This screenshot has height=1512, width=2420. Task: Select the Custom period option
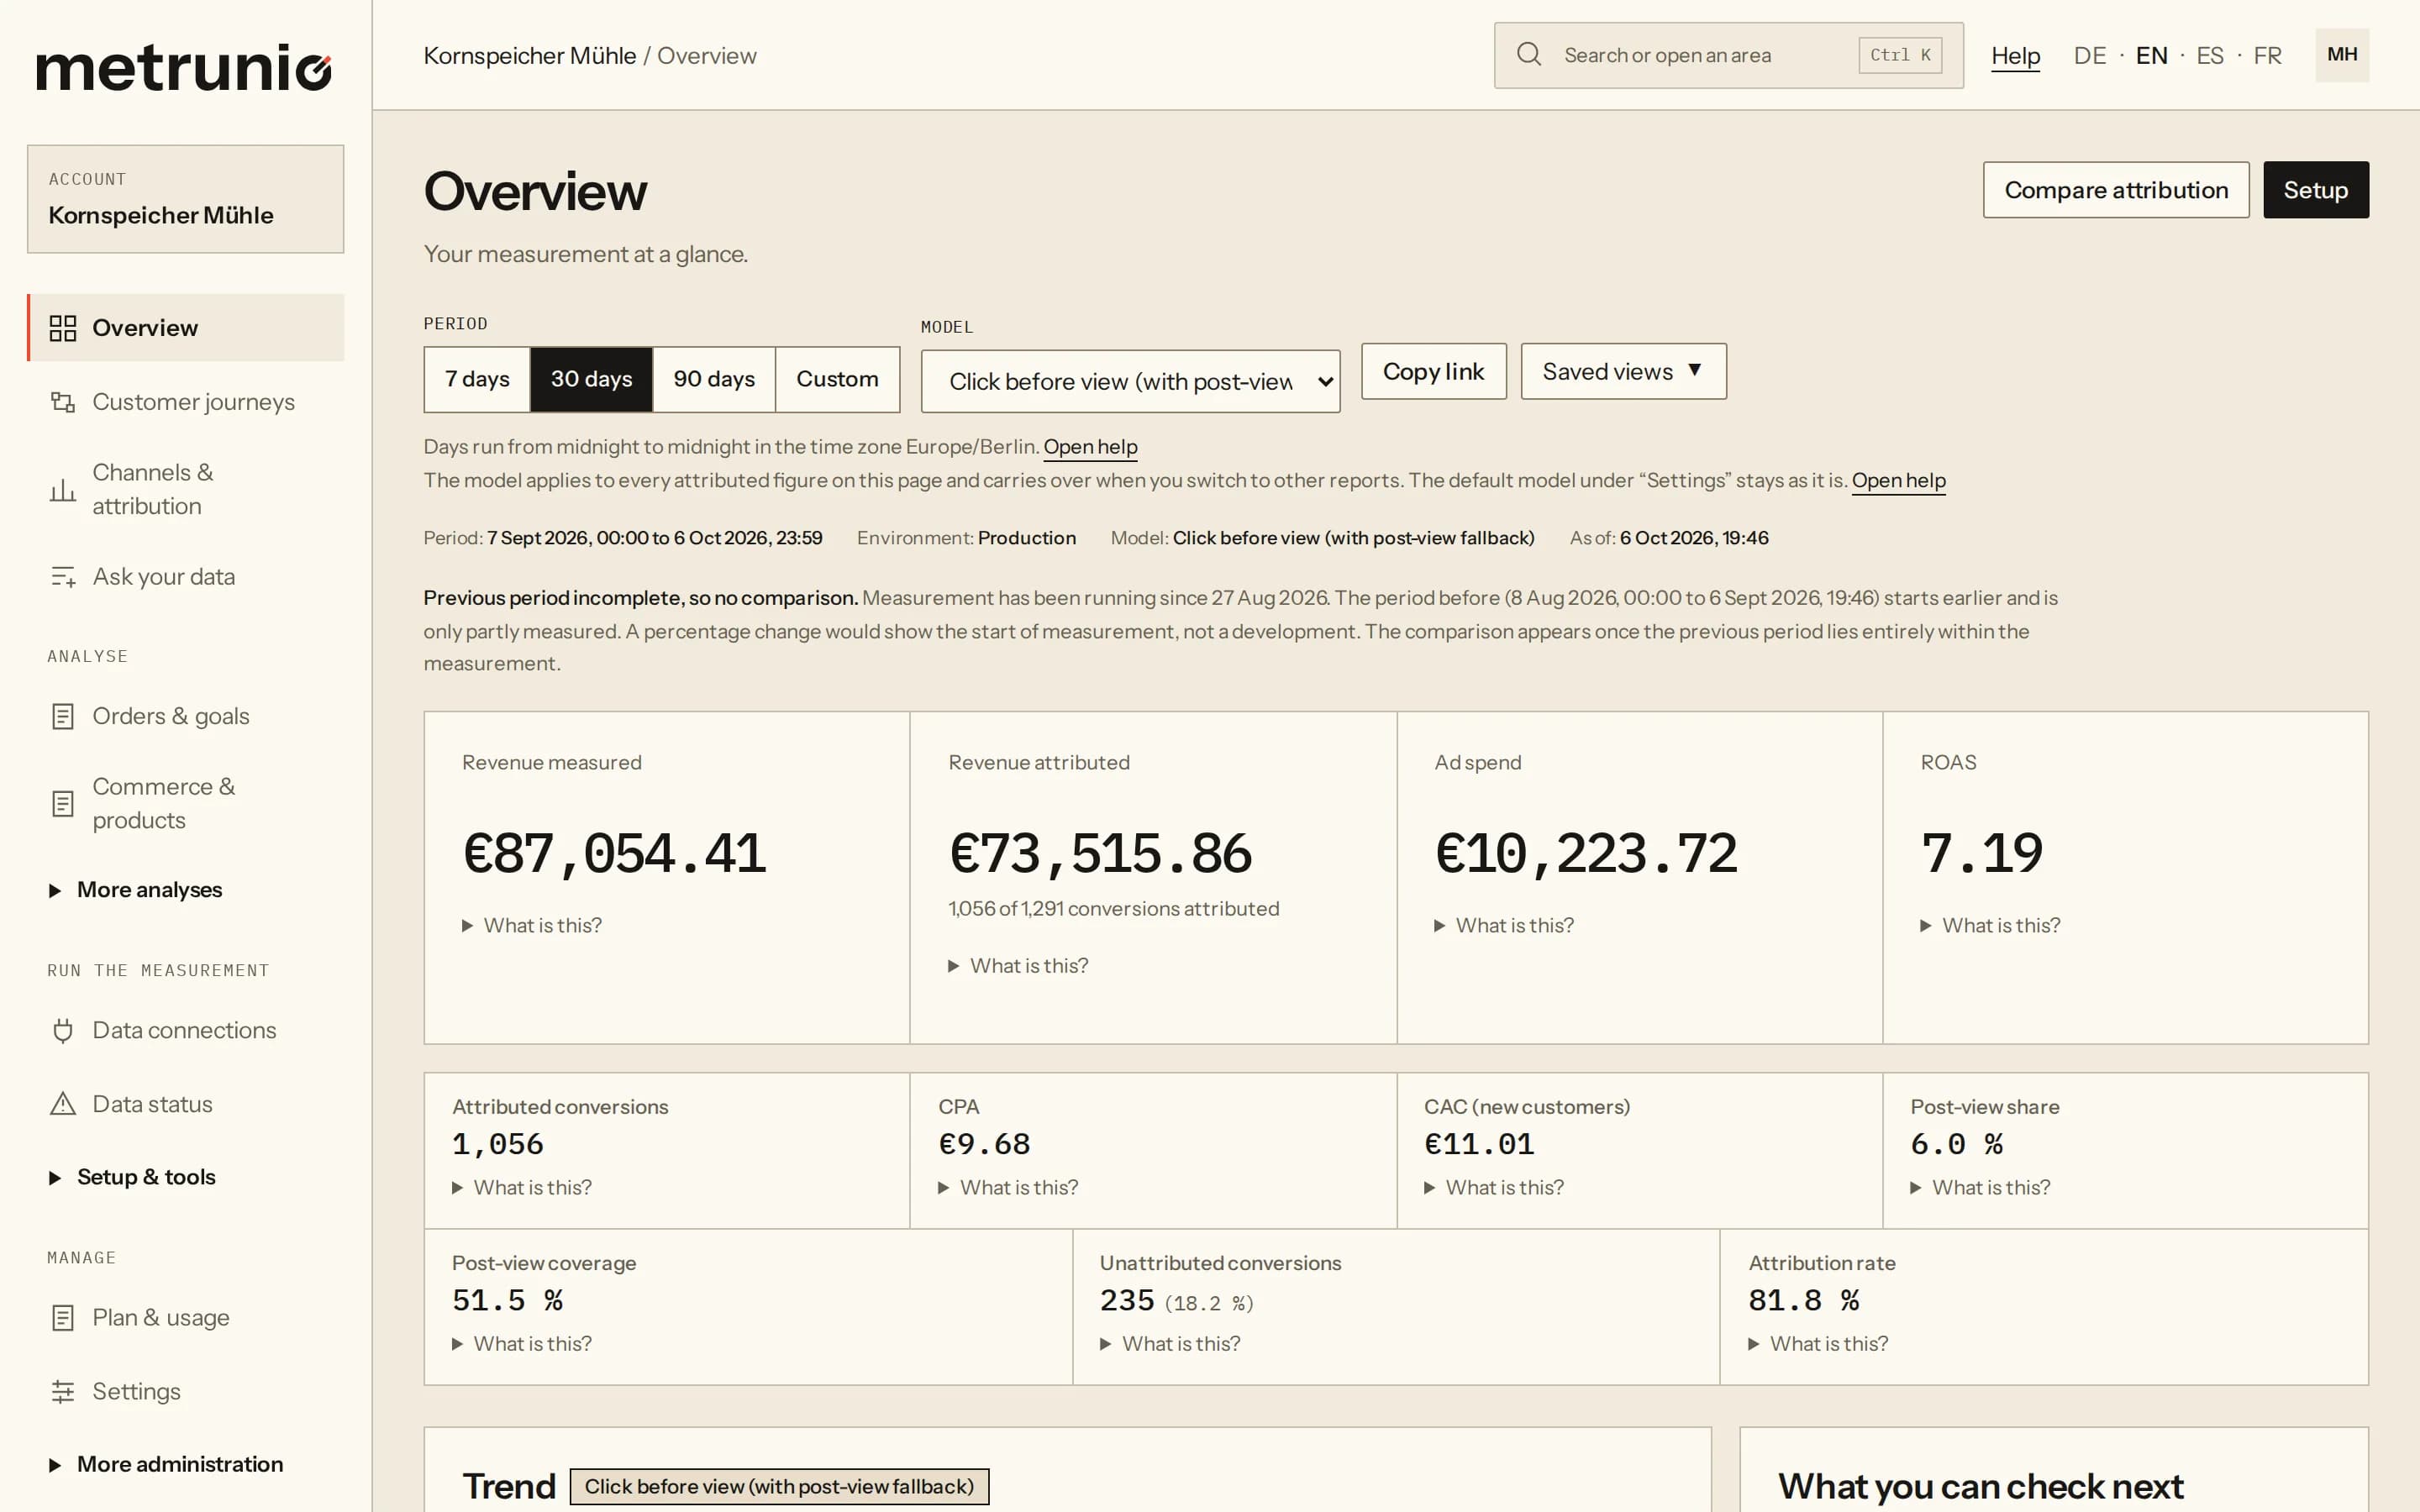(x=837, y=379)
